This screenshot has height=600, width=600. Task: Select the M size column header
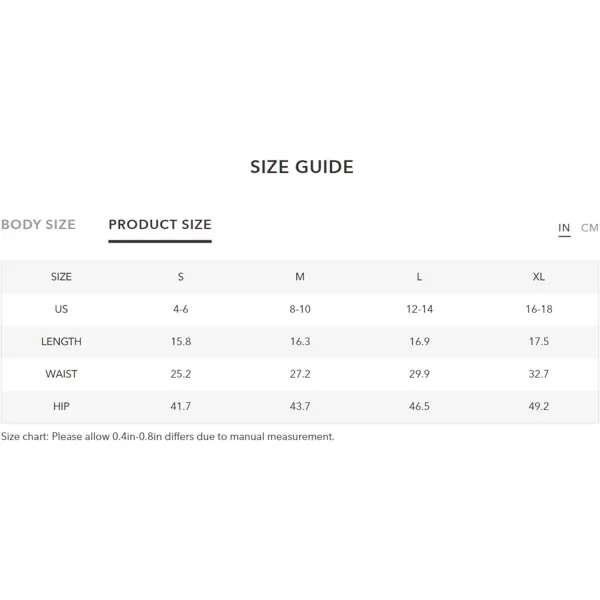pos(300,277)
